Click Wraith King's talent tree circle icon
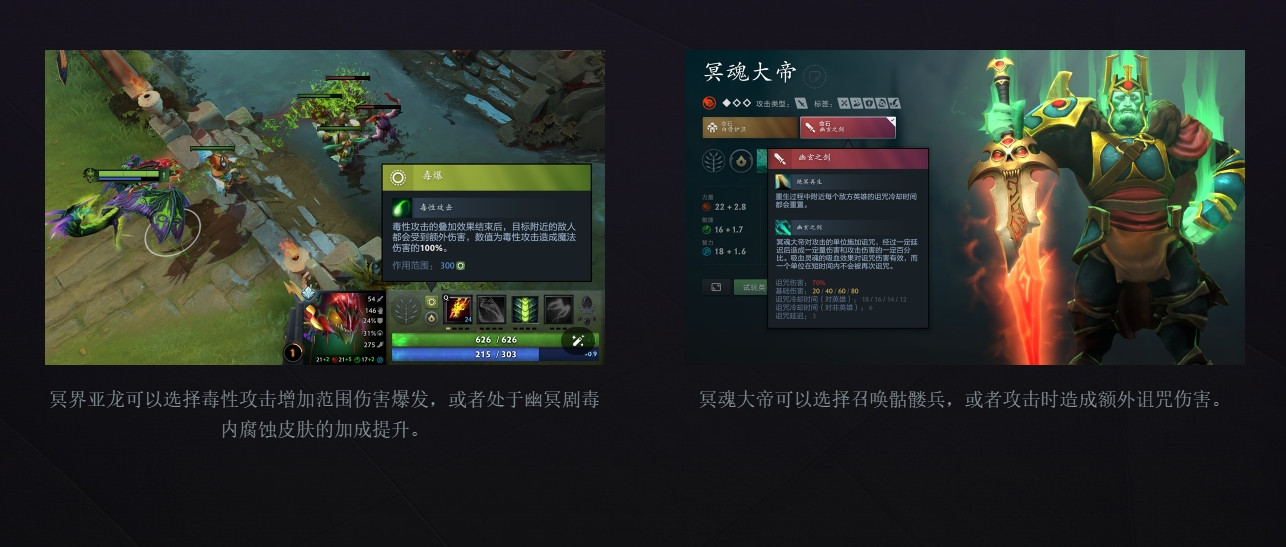1286x547 pixels. coord(715,160)
